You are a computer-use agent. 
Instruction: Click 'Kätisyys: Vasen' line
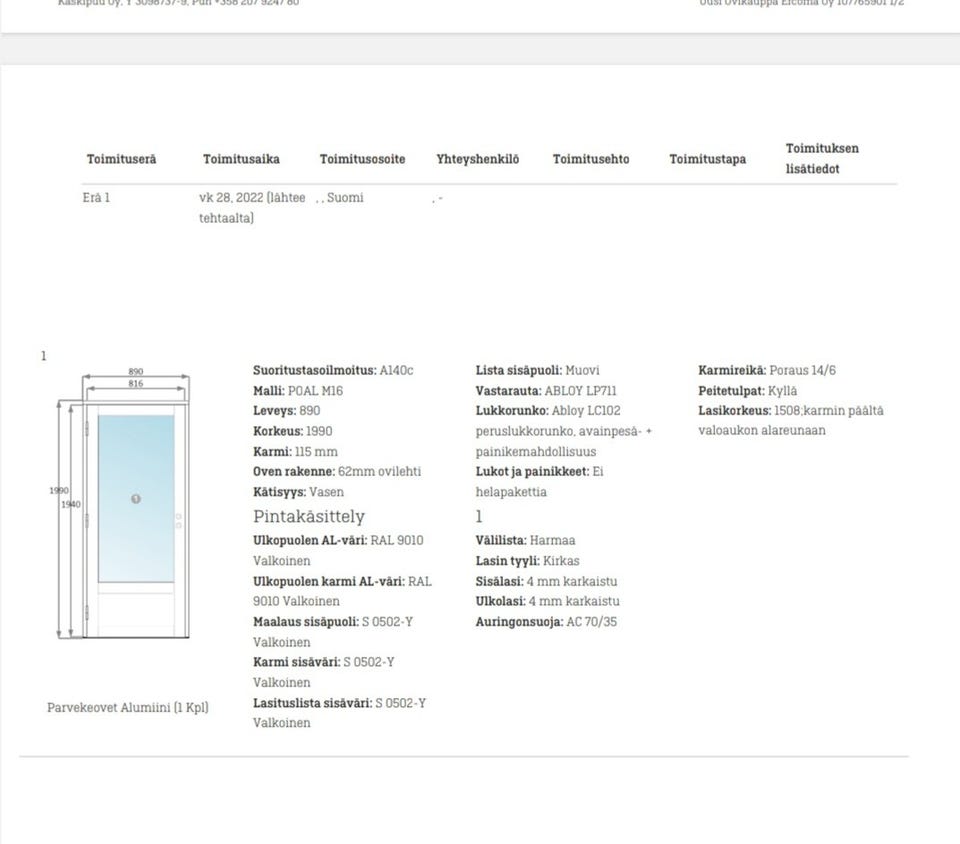coord(298,492)
